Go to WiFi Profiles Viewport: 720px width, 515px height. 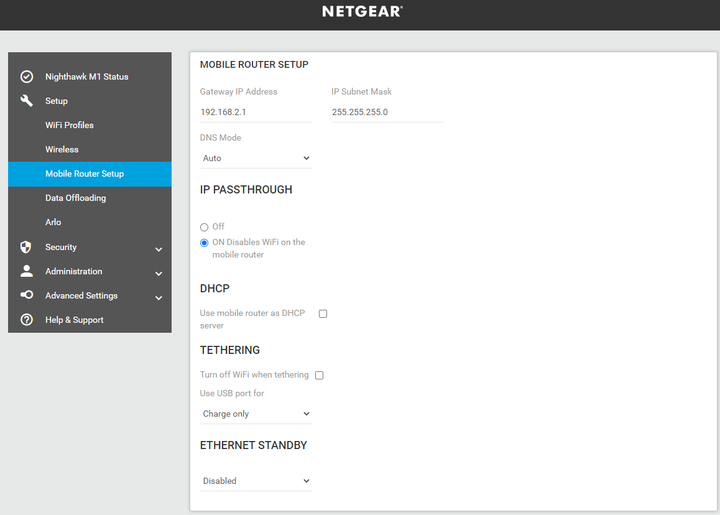click(69, 125)
